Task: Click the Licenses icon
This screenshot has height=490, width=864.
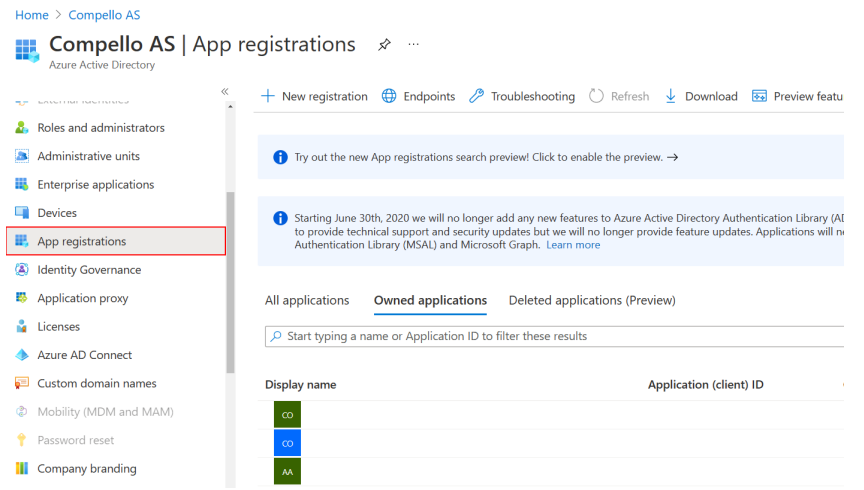Action: [x=21, y=326]
